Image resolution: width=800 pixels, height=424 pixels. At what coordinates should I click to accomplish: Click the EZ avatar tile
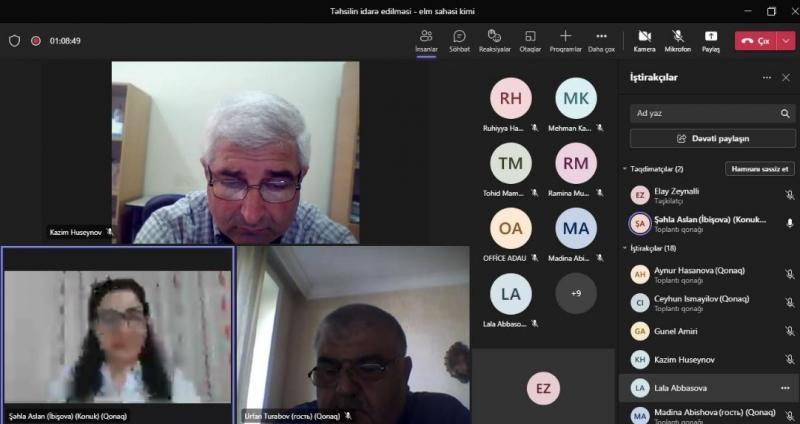click(x=543, y=389)
